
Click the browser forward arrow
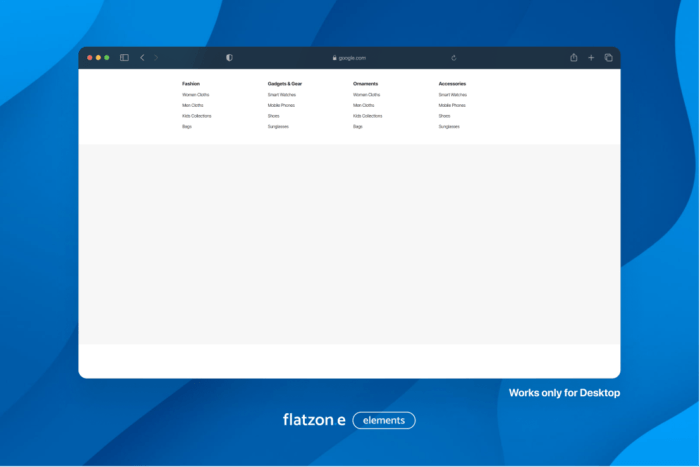156,58
